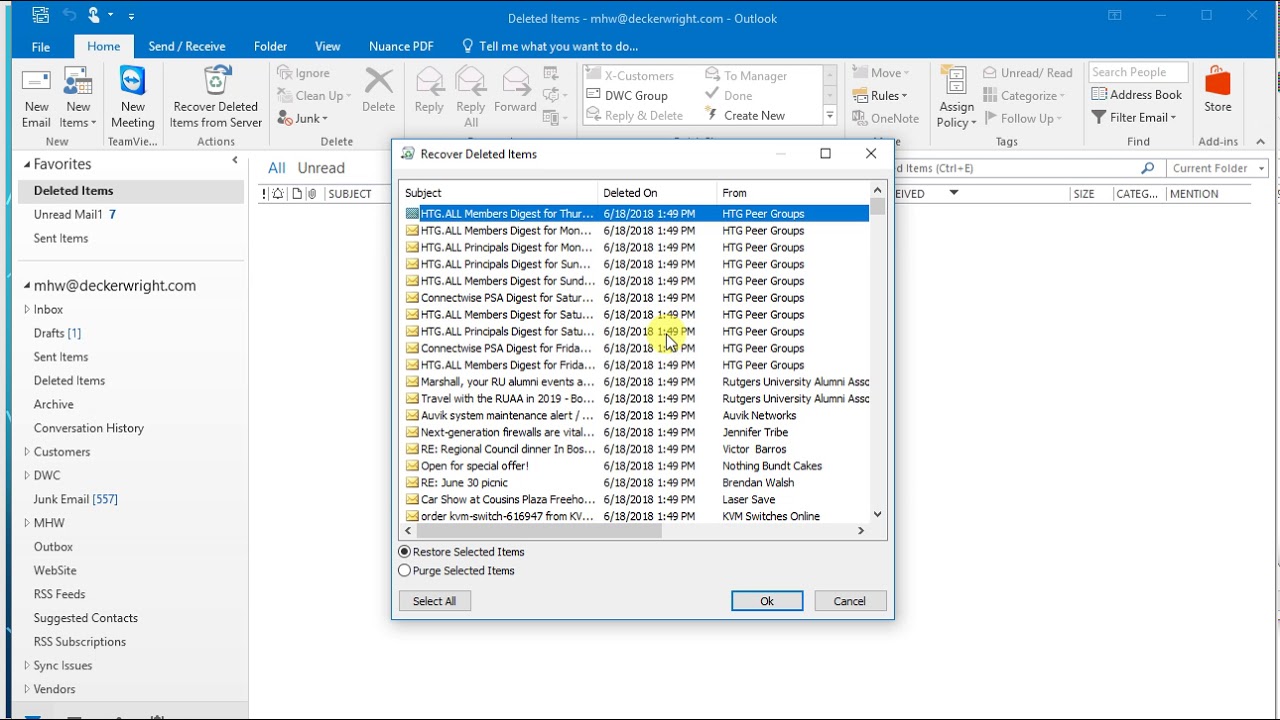
Task: Open the Junk dropdown
Action: click(x=303, y=118)
